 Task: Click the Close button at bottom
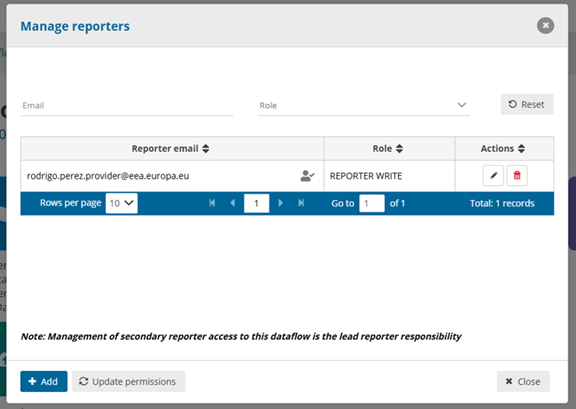[523, 381]
